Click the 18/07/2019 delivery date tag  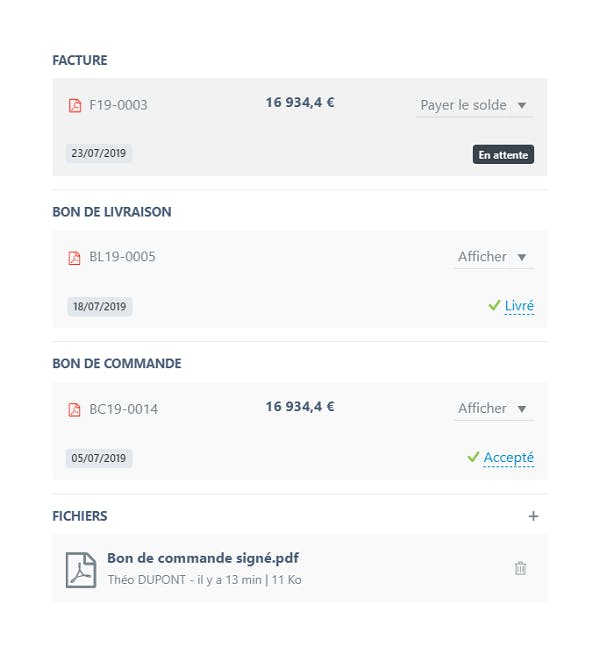coord(100,306)
